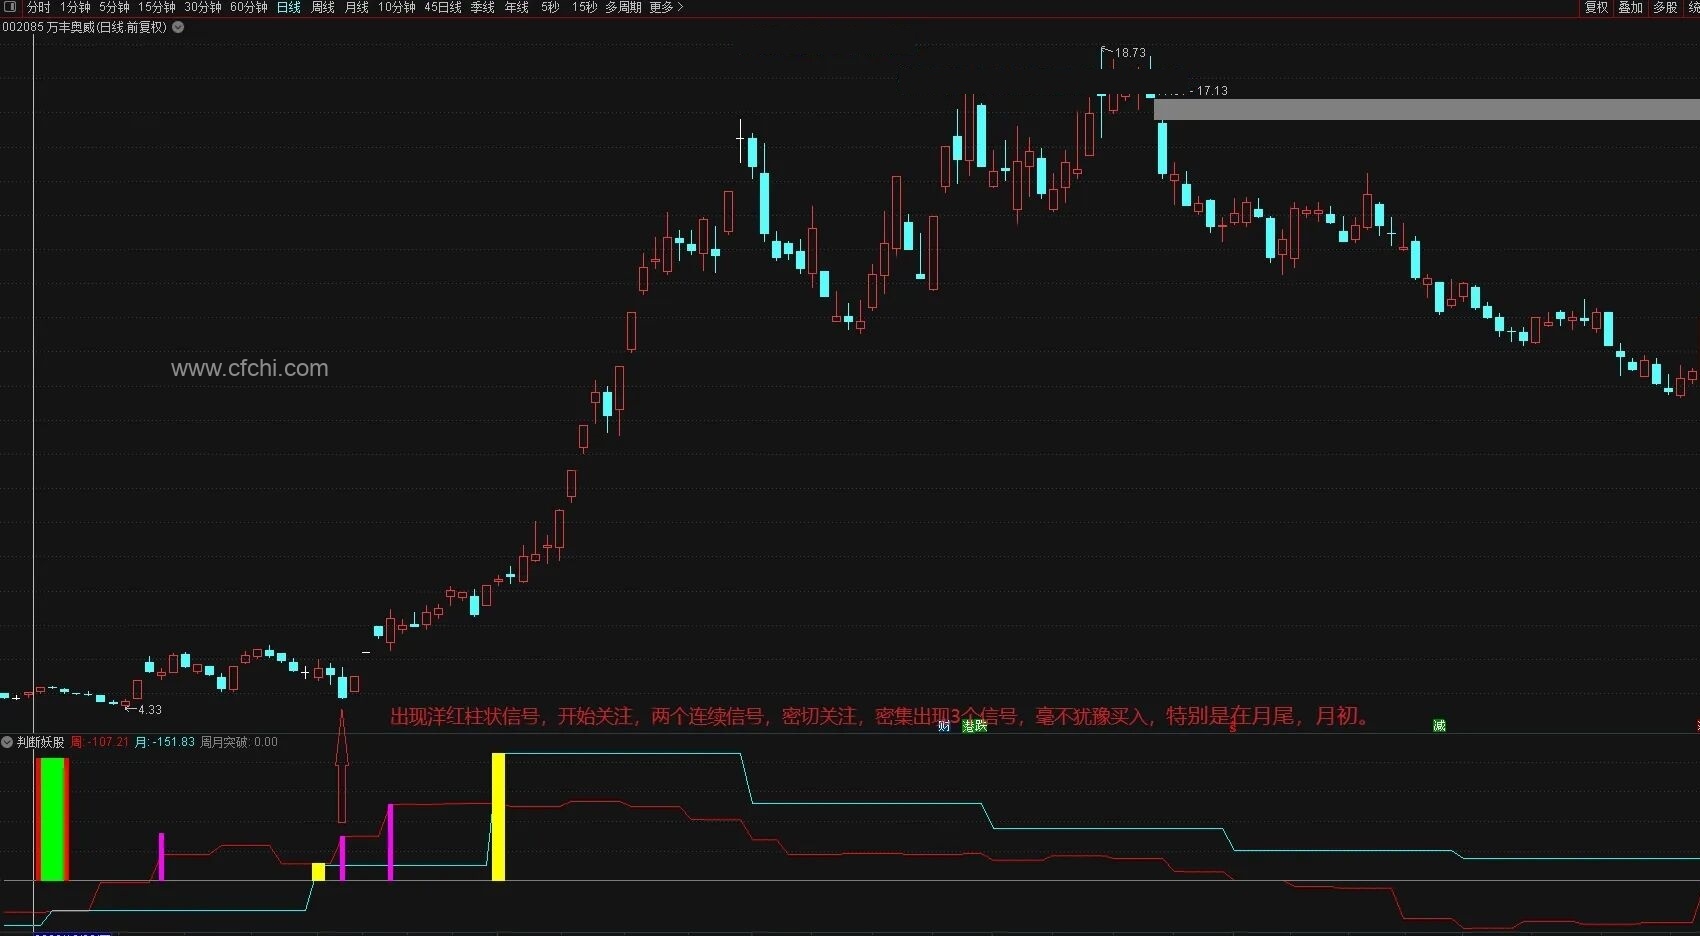Click the 叠加 overlay button

click(x=1631, y=7)
